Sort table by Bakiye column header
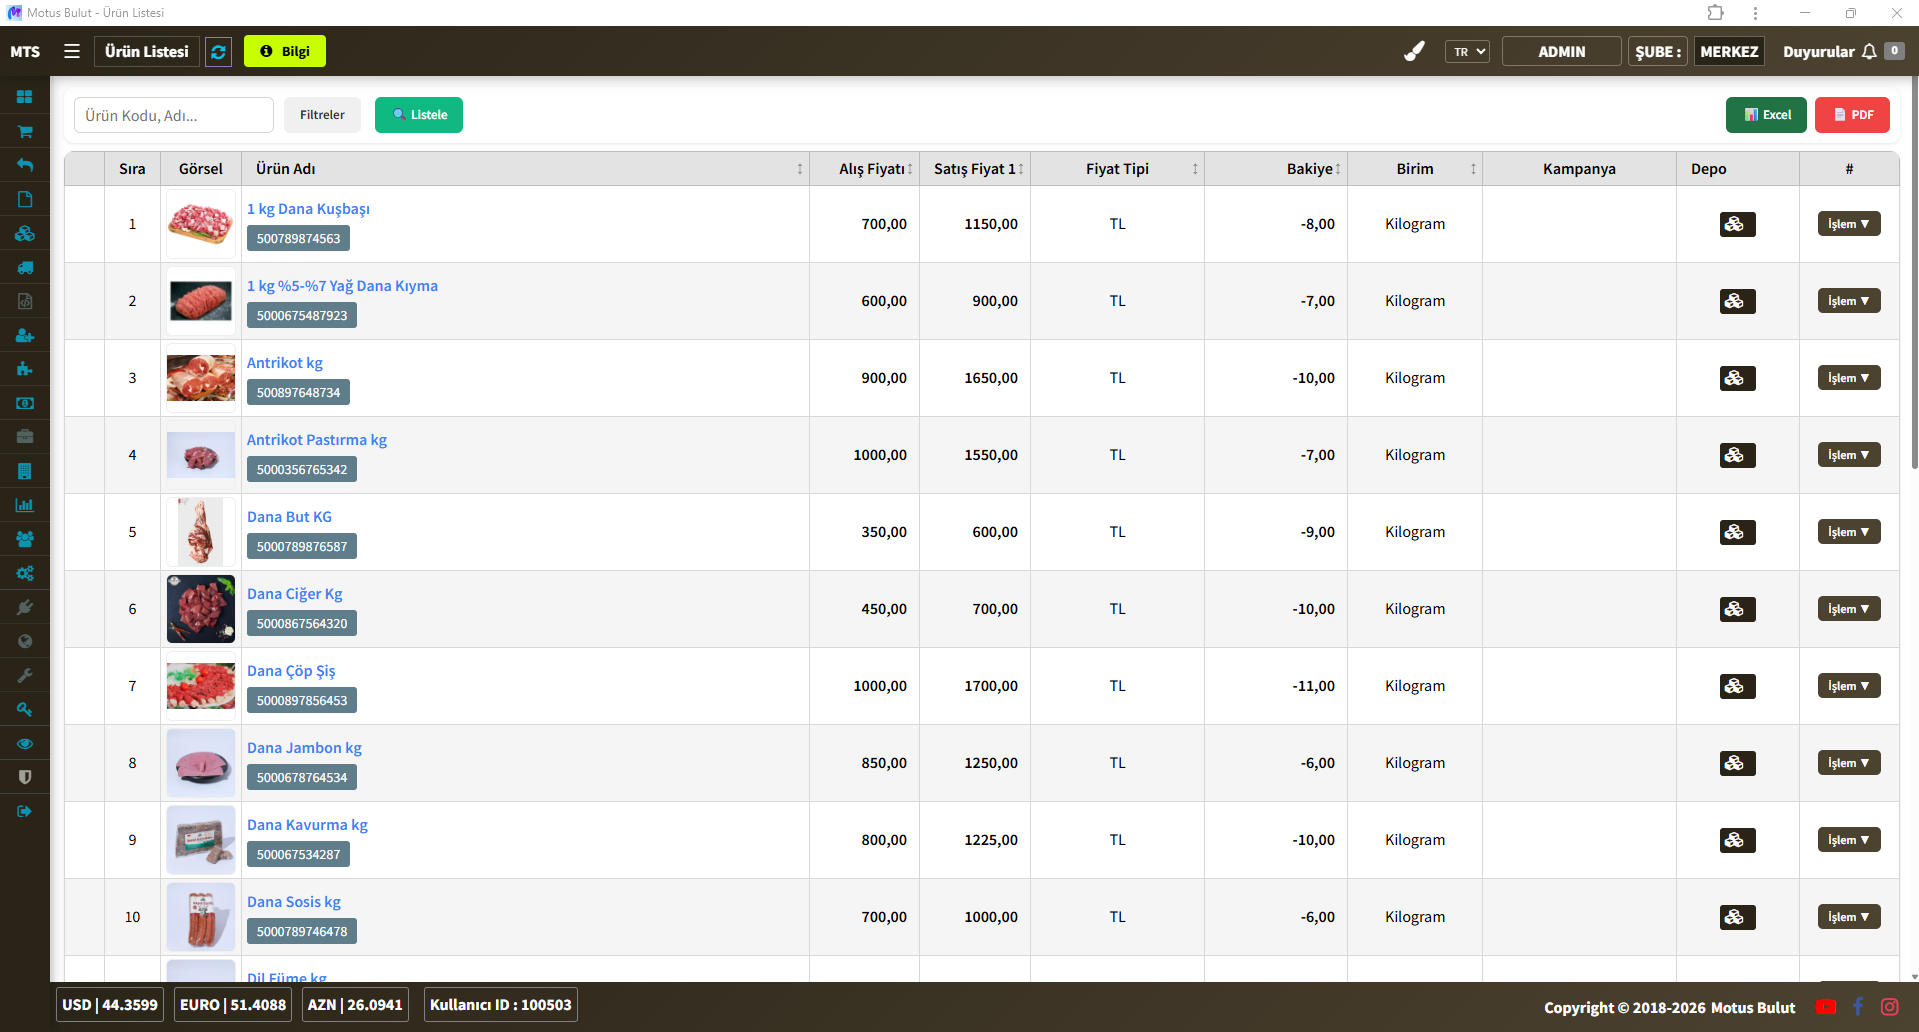1919x1032 pixels. point(1309,169)
